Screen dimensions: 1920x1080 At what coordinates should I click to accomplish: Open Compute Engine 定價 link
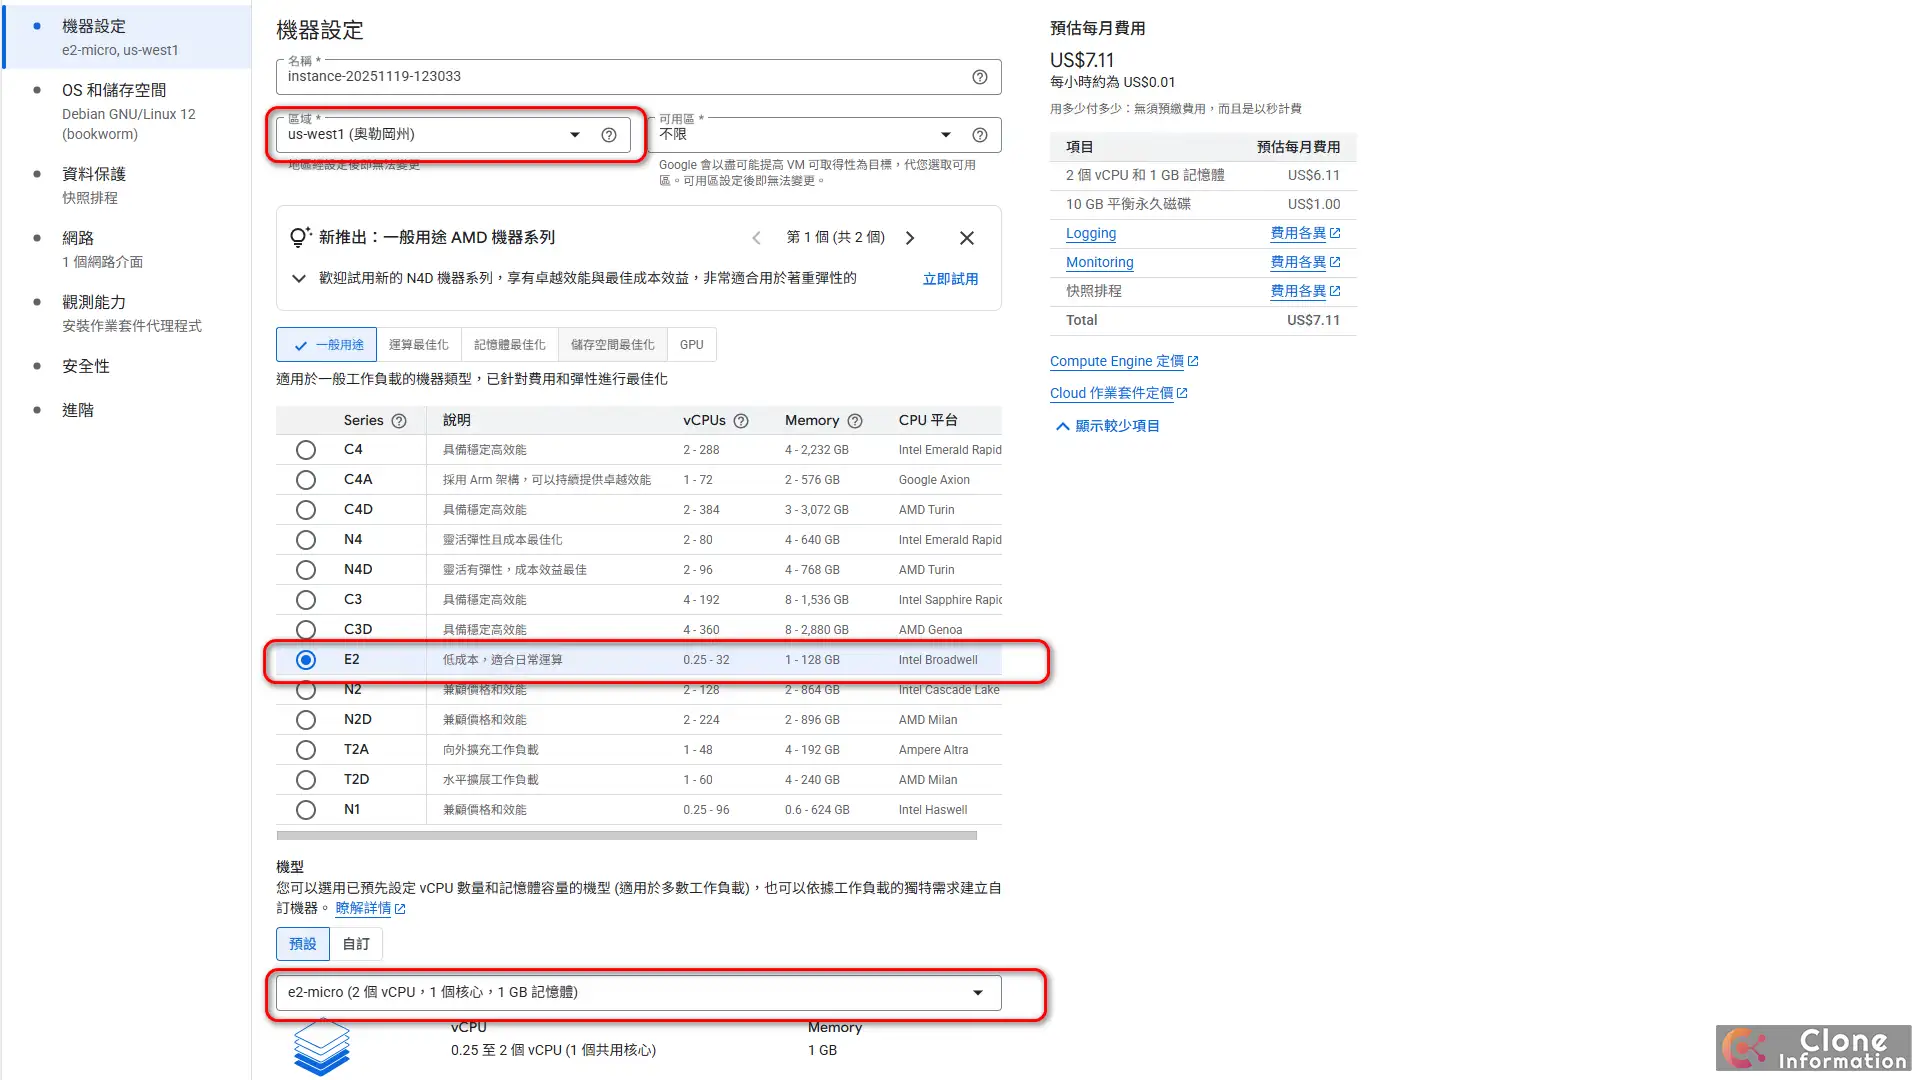[x=1117, y=361]
